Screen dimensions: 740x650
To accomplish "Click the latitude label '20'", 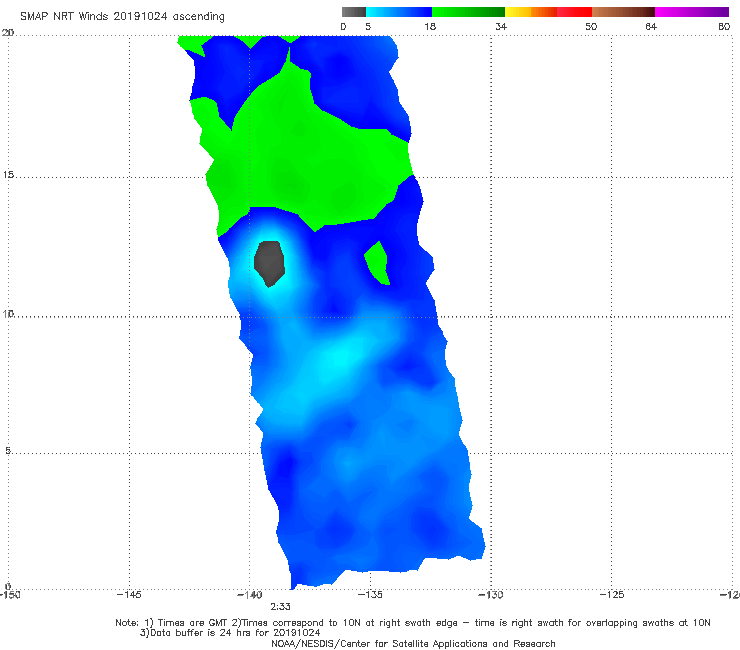I will point(8,32).
